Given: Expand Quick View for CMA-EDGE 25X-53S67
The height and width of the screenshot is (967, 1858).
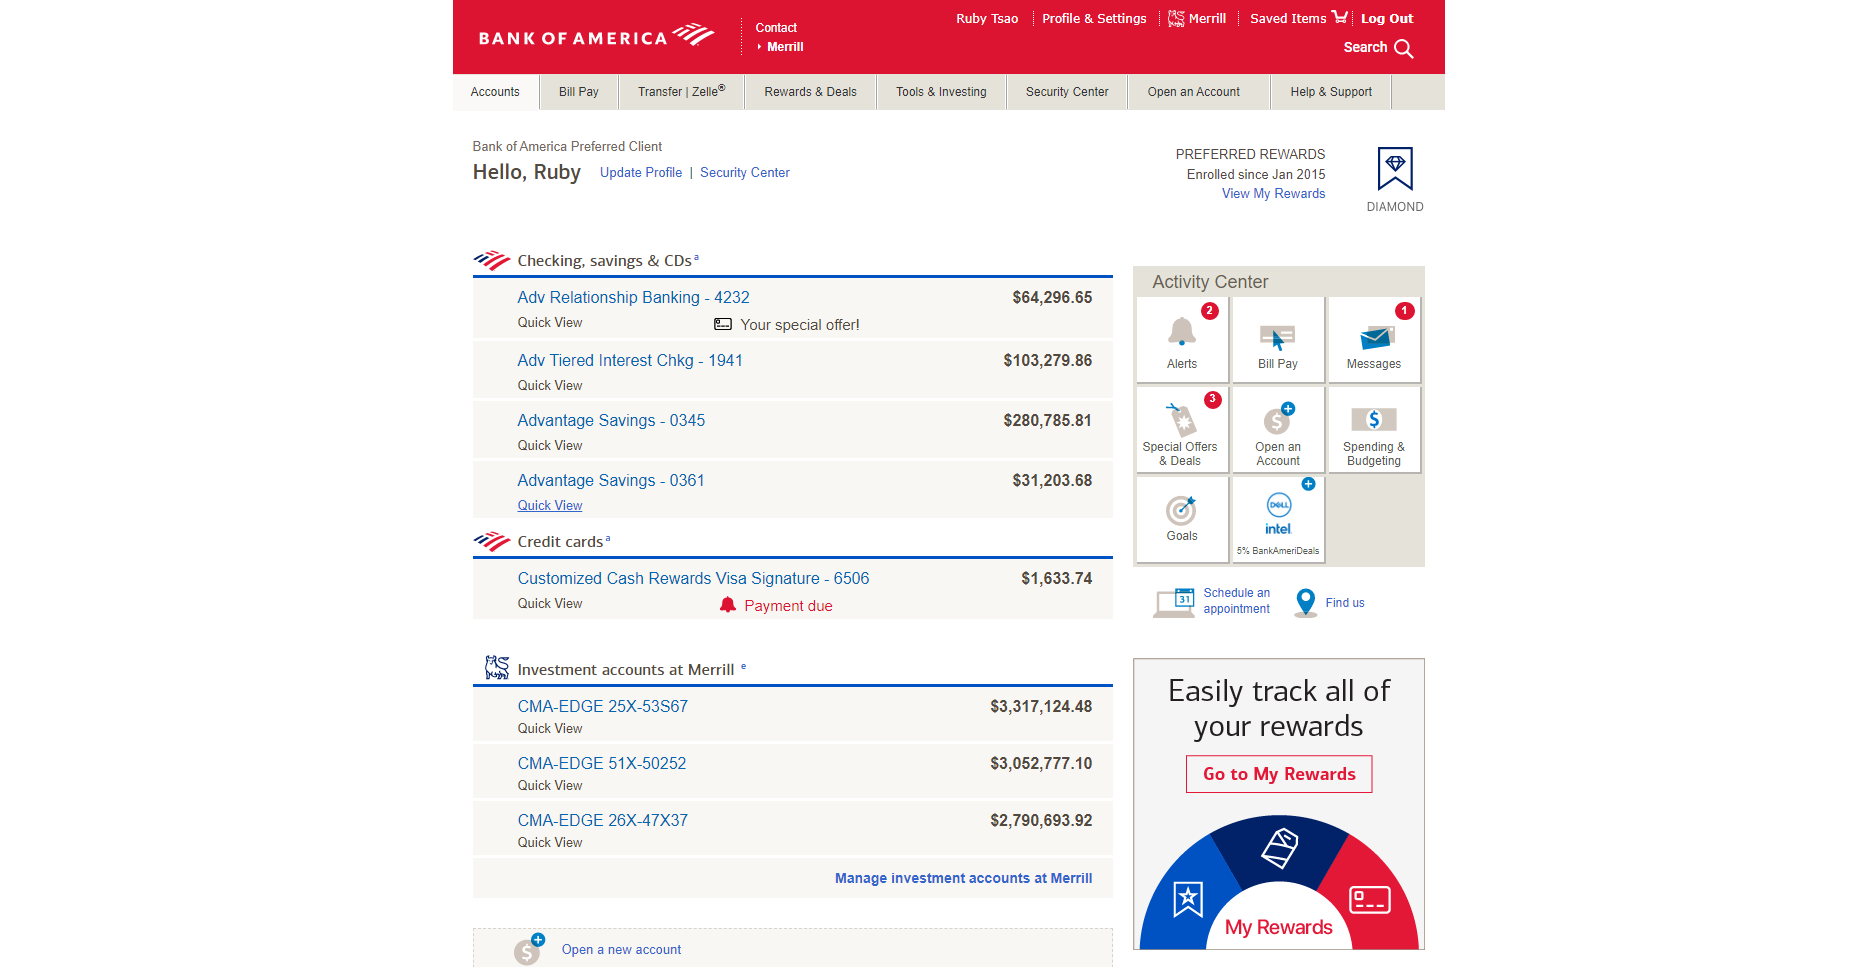Looking at the screenshot, I should click(x=550, y=729).
